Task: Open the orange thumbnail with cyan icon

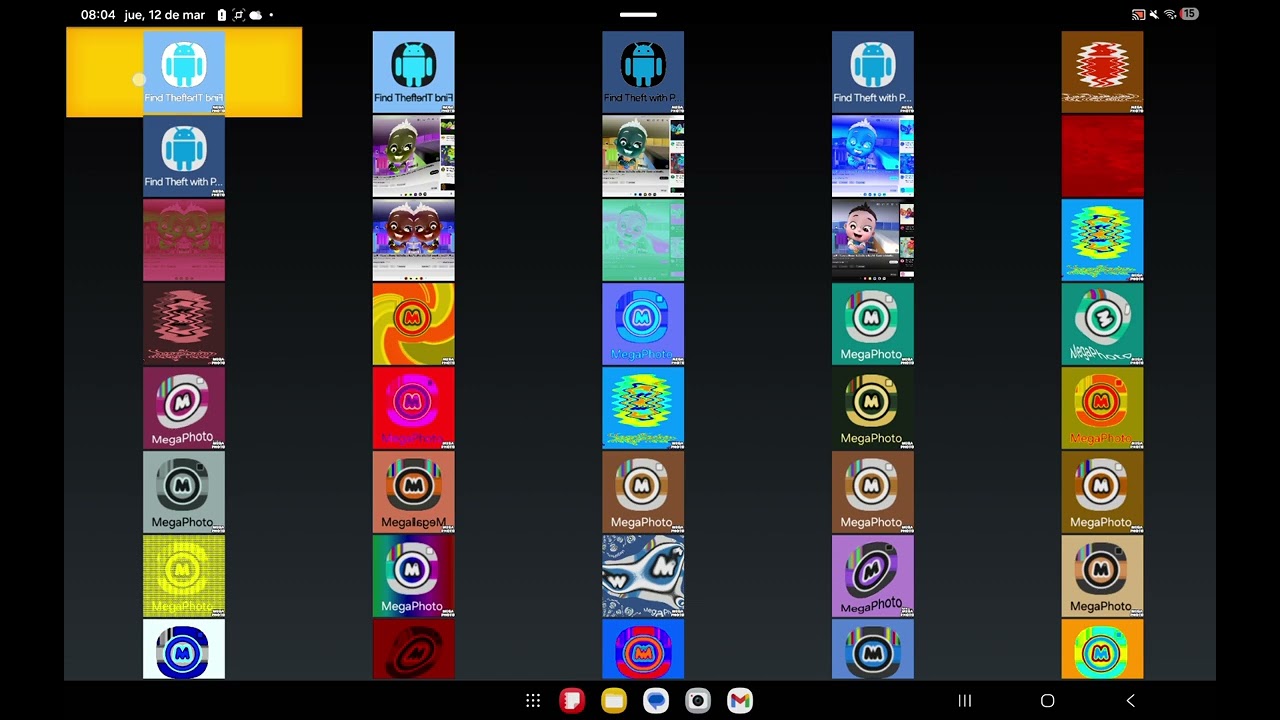Action: coord(1102,649)
